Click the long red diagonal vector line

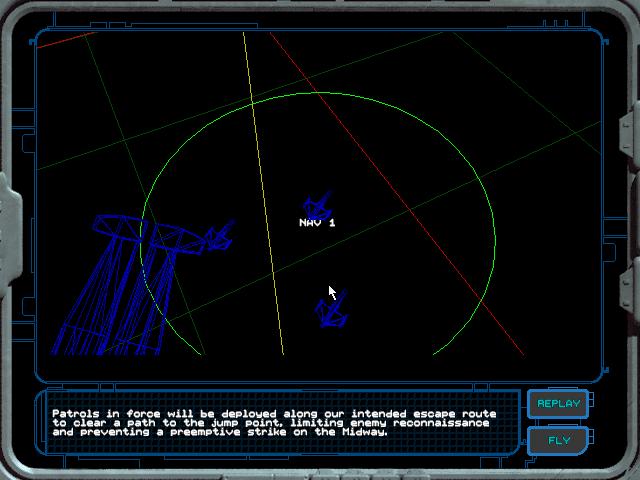pyautogui.click(x=396, y=193)
